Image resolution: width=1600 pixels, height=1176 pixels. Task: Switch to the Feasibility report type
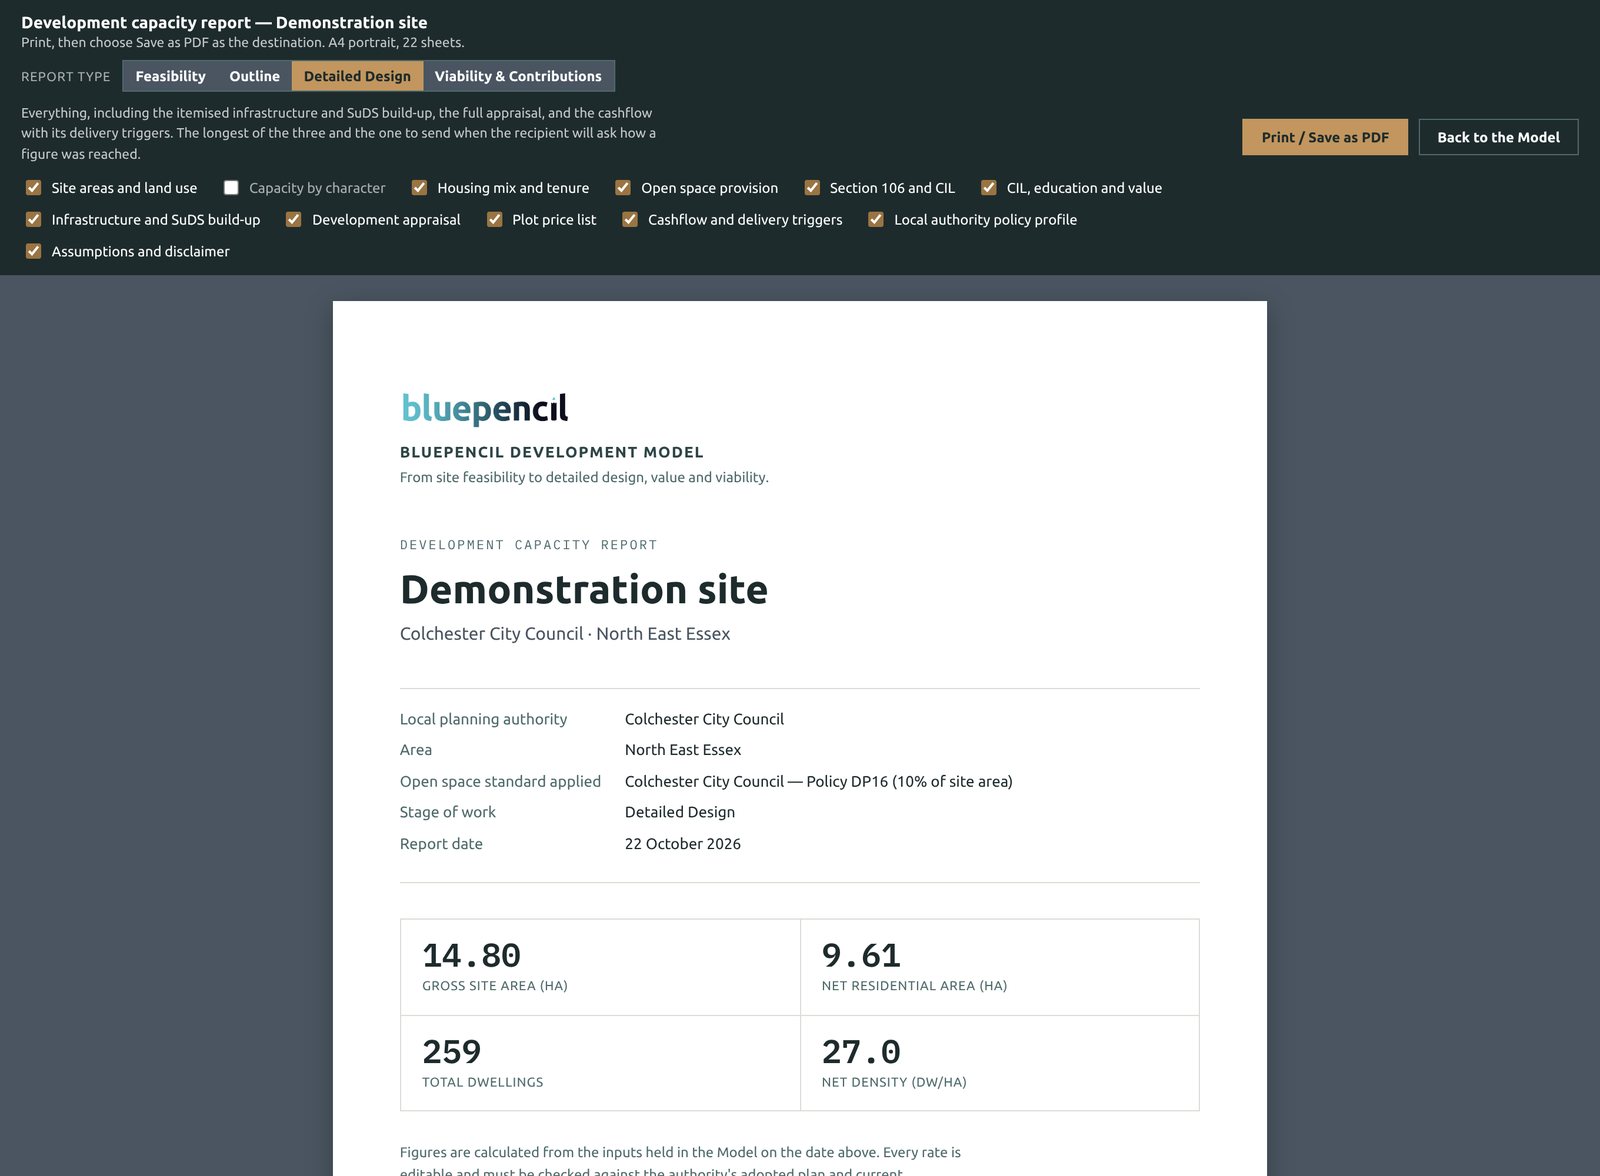click(x=170, y=76)
